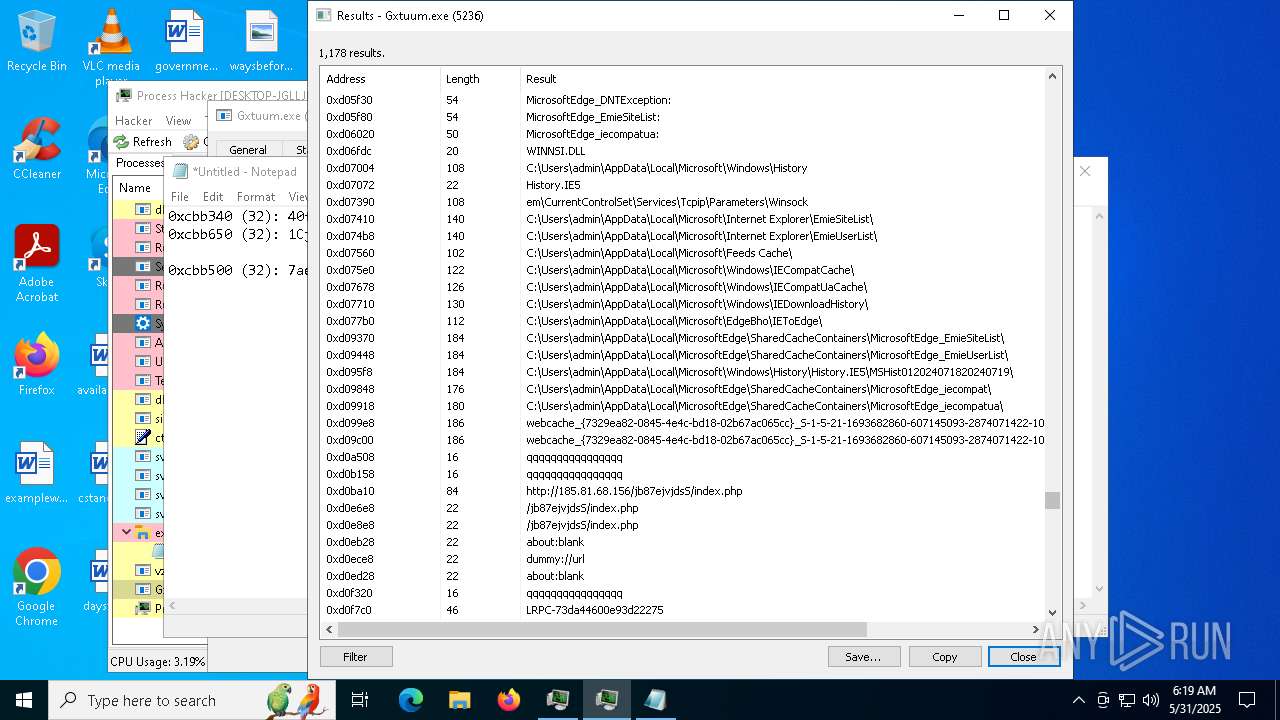Select IEDownloadHistory path row
Image resolution: width=1280 pixels, height=720 pixels.
click(682, 304)
